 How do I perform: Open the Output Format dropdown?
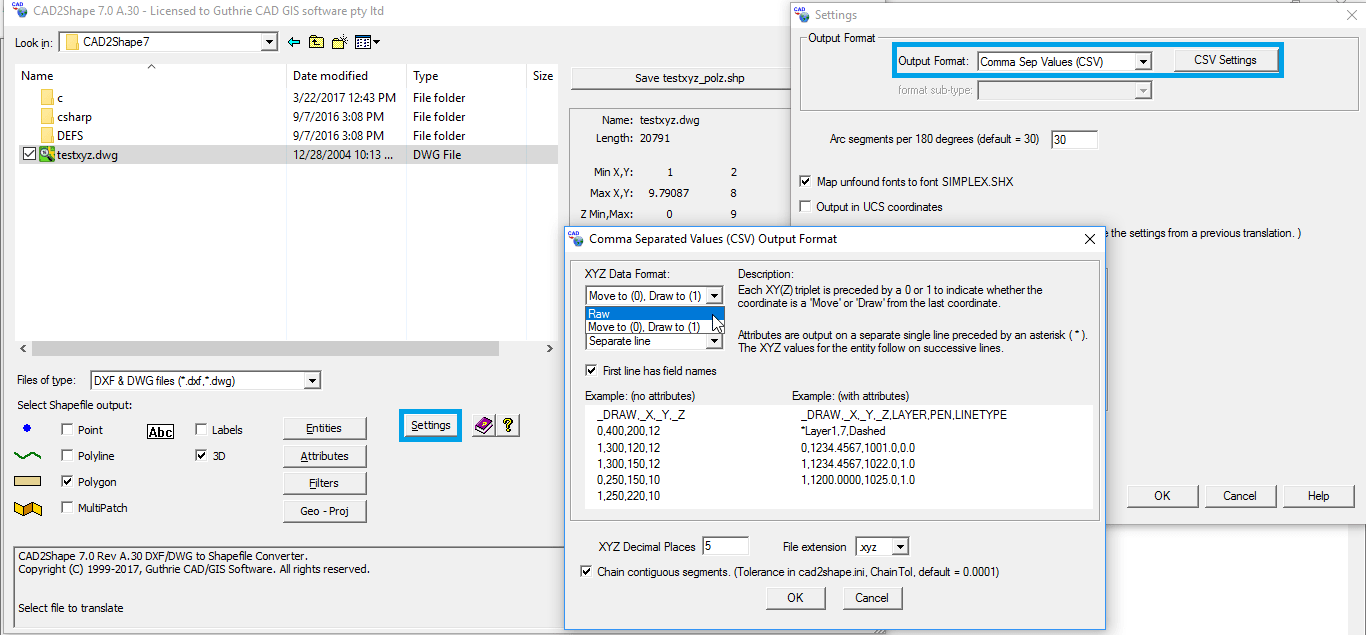pyautogui.click(x=1142, y=61)
